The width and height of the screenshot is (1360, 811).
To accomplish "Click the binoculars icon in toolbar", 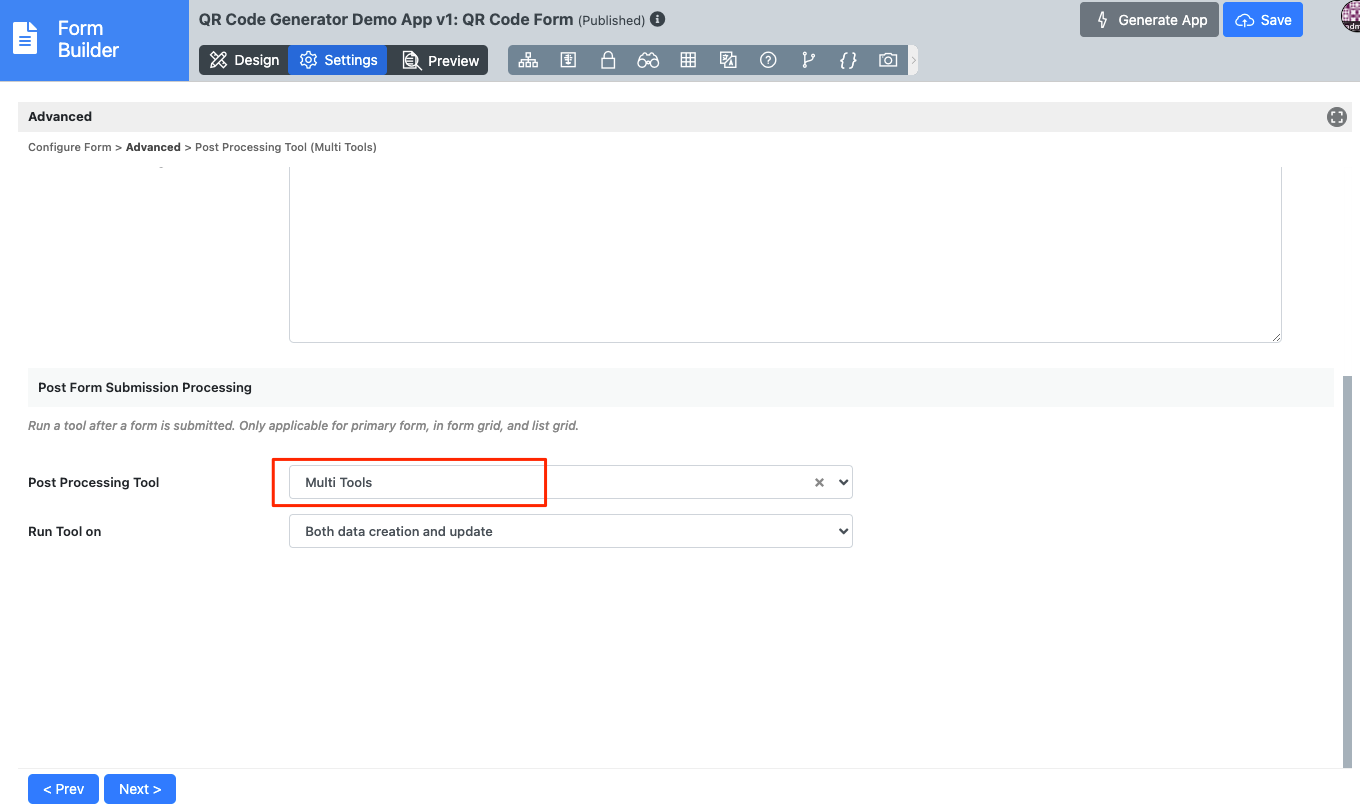I will [x=648, y=60].
